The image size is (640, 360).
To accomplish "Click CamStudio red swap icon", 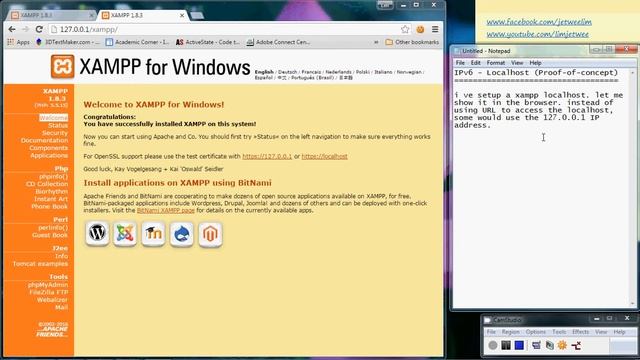I will [576, 345].
